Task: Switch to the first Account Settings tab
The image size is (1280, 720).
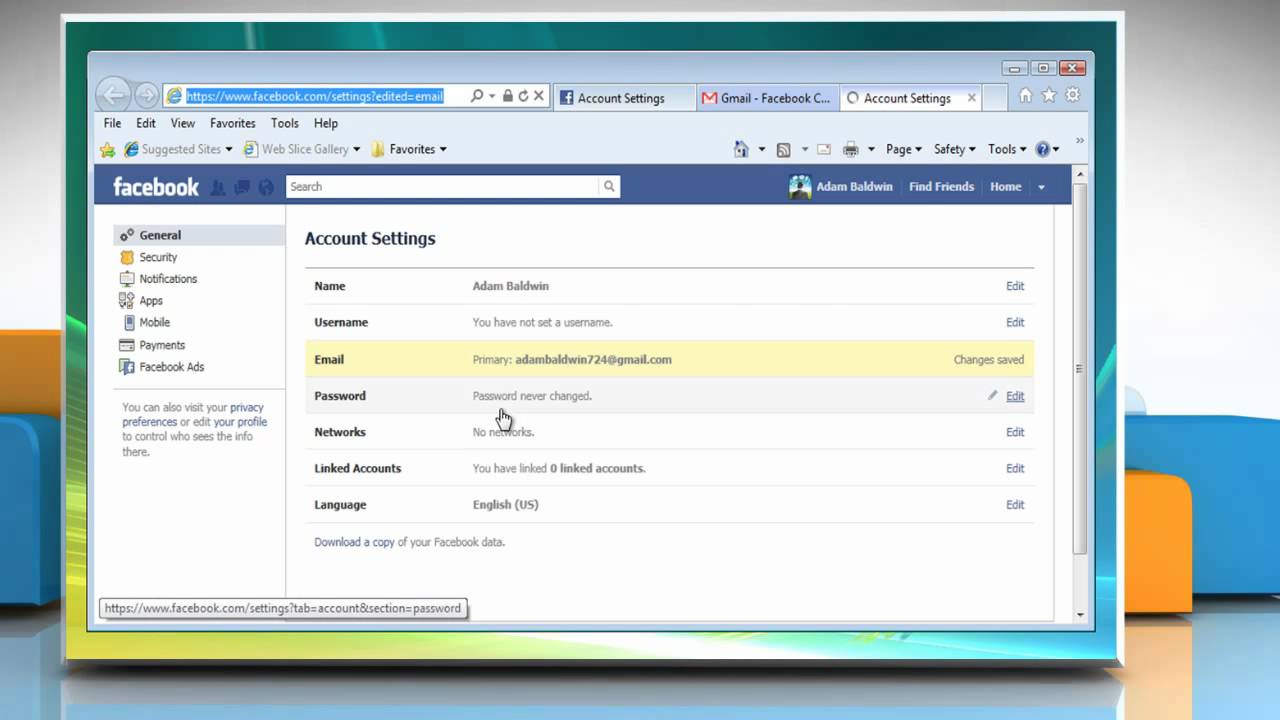Action: (x=624, y=98)
